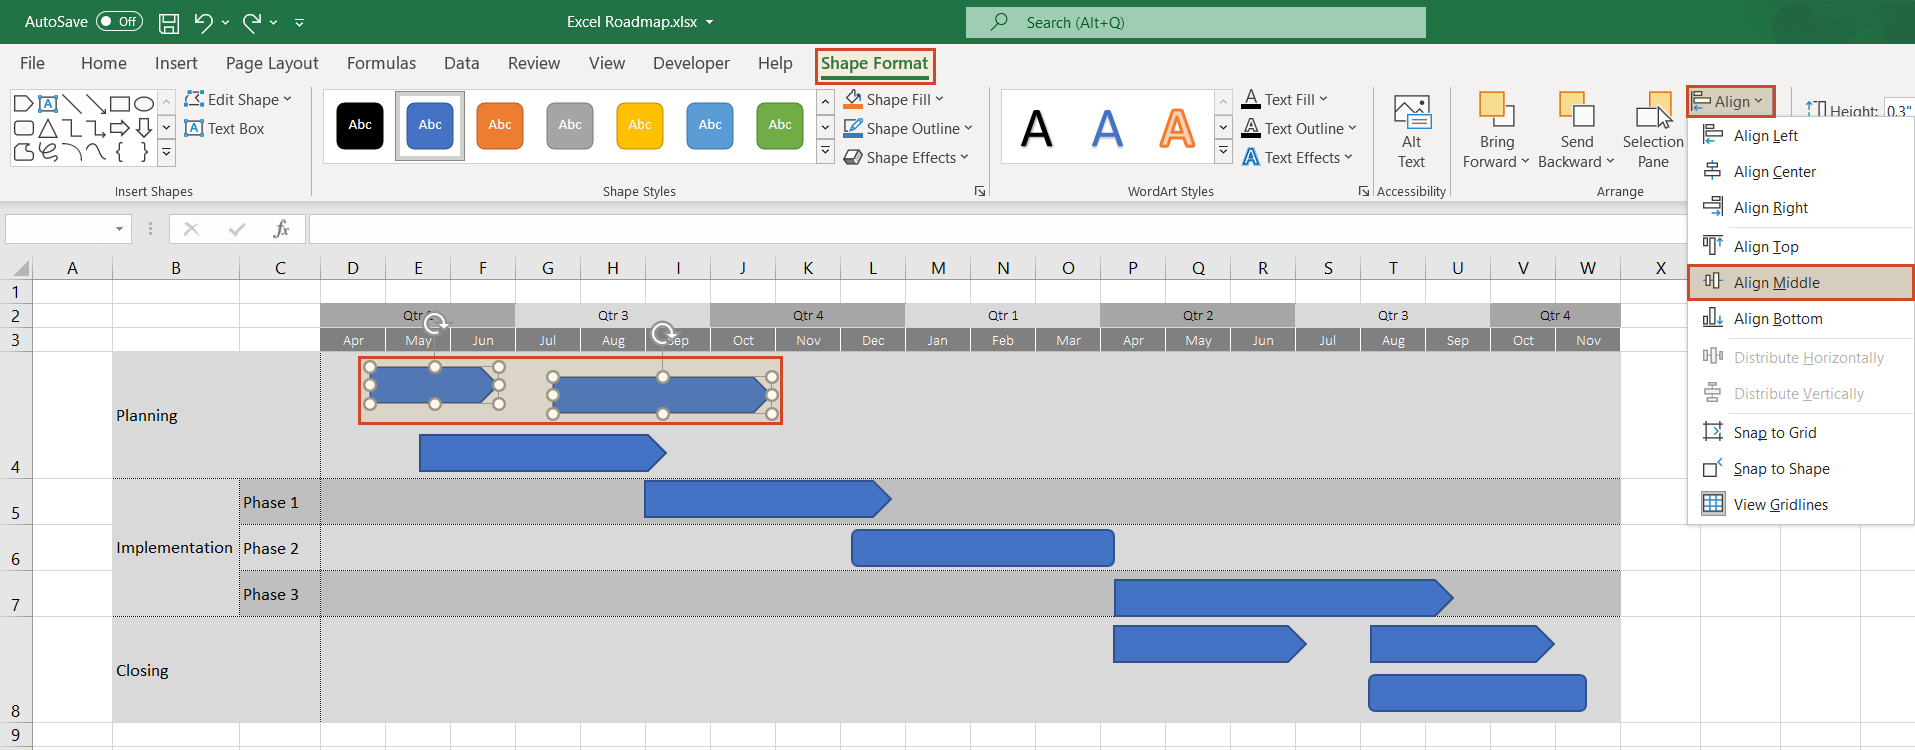Toggle Snap to Grid option
1915x750 pixels.
click(1774, 433)
